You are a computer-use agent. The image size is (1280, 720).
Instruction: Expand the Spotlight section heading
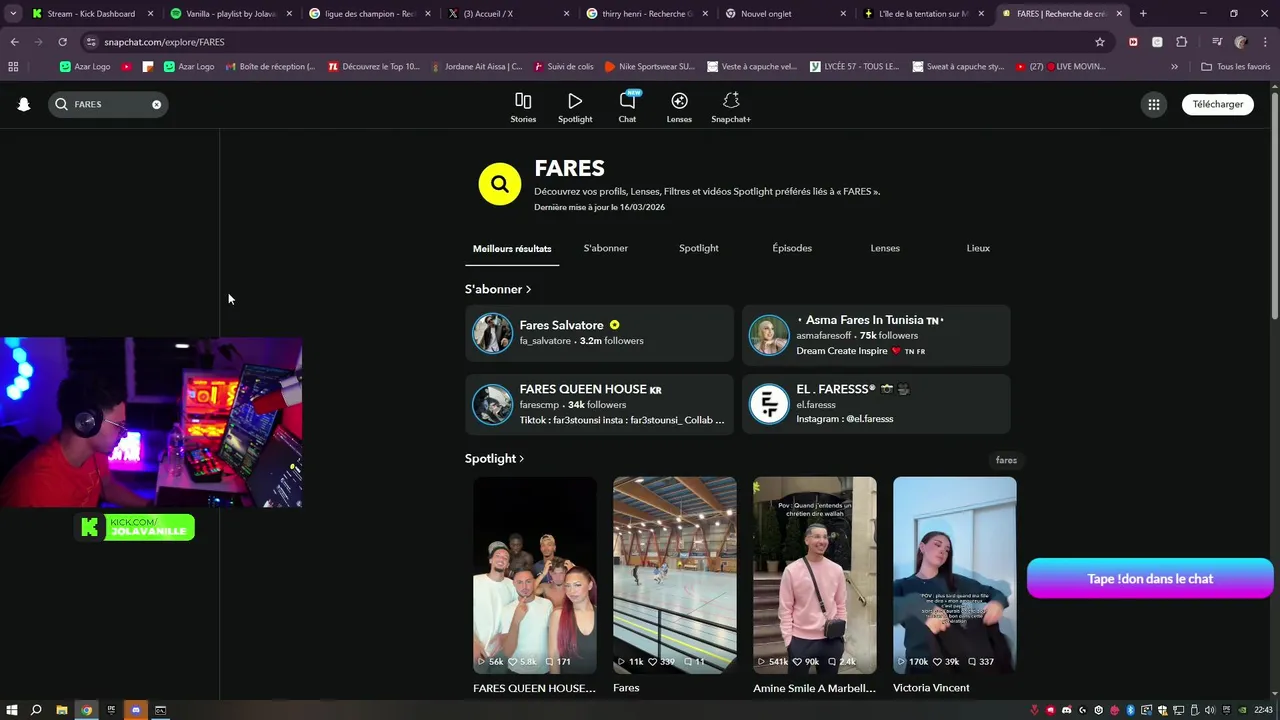(x=494, y=459)
